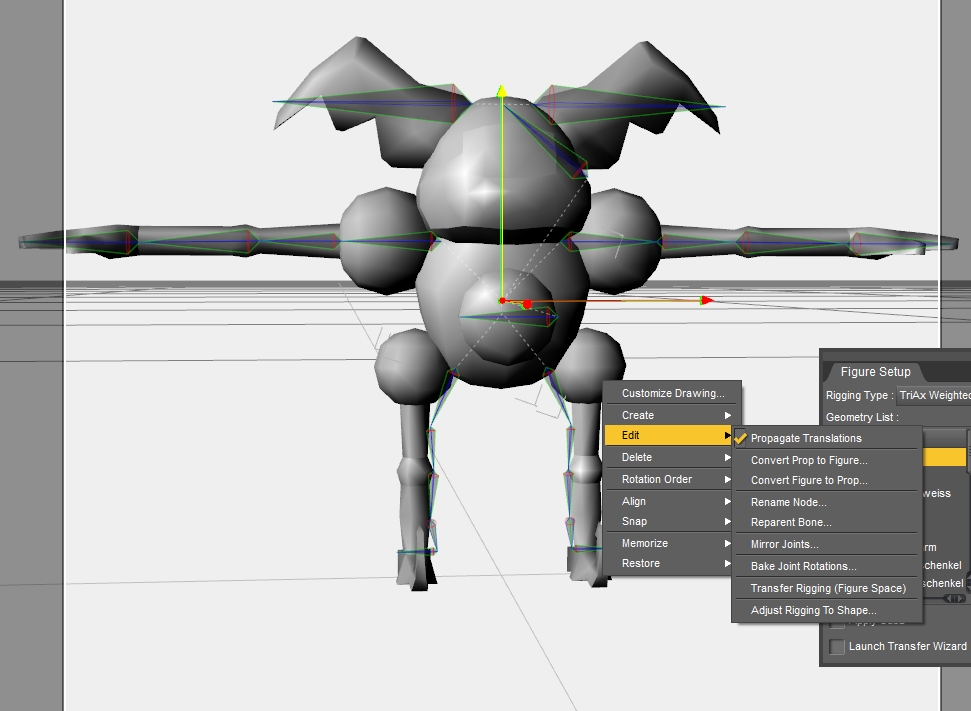Enable the Launch Transfer Wizard checkbox

(837, 647)
